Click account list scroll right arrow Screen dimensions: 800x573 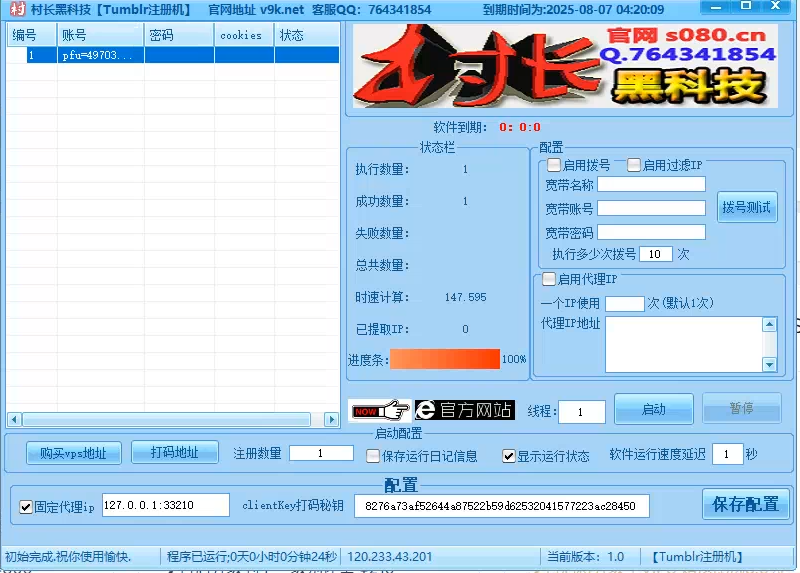[x=332, y=419]
